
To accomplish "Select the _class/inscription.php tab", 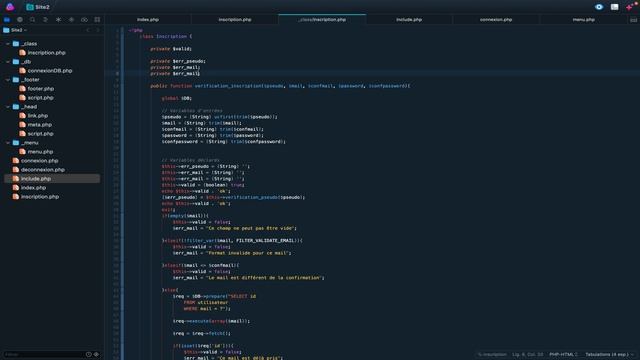I will click(x=322, y=20).
